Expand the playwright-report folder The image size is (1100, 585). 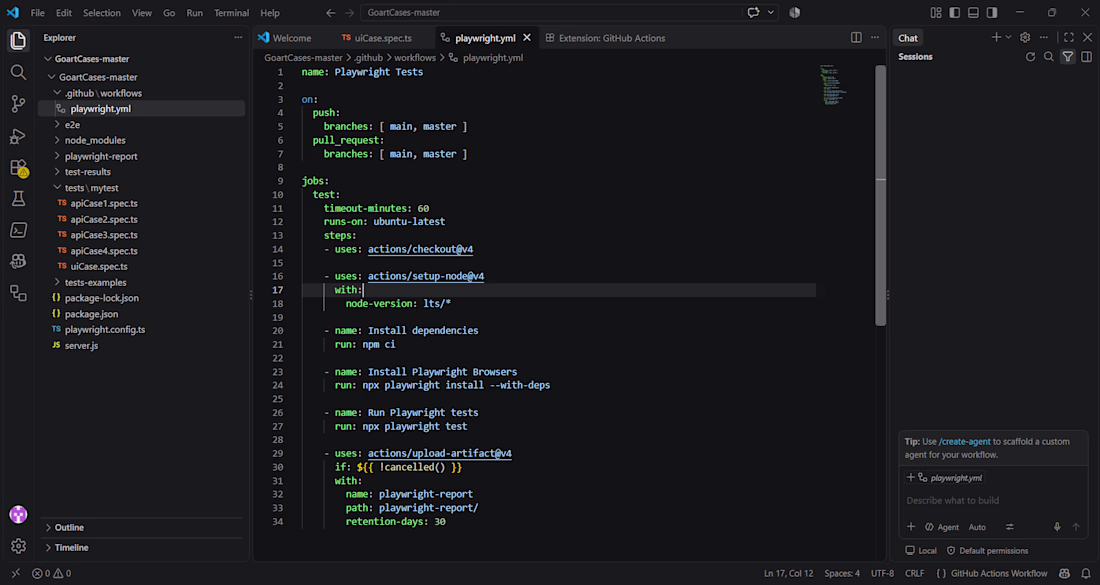point(58,156)
